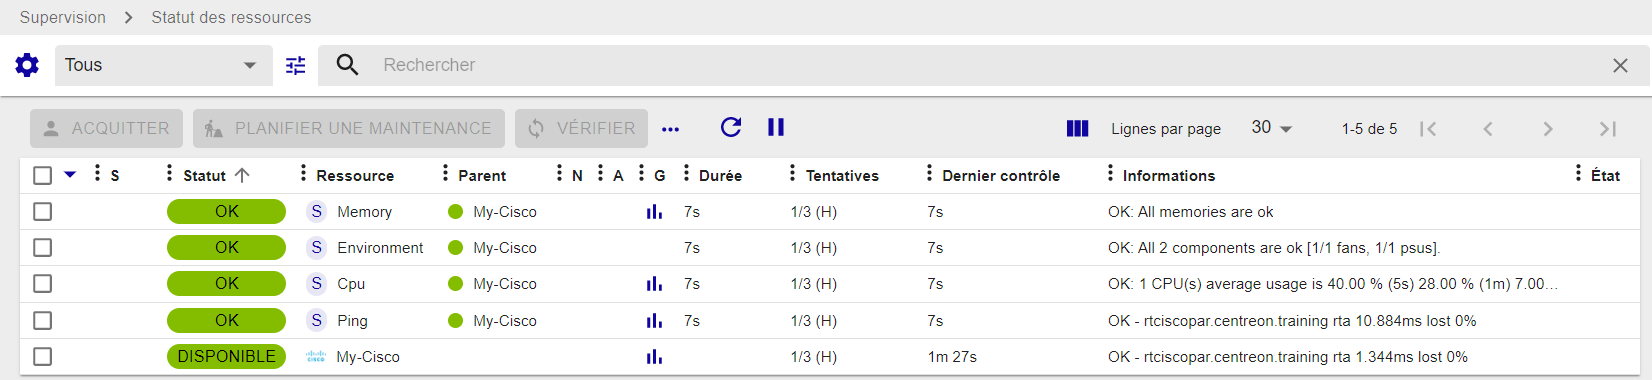Open the search criteria options icon
Screen dimensions: 1652x380
(x=296, y=65)
